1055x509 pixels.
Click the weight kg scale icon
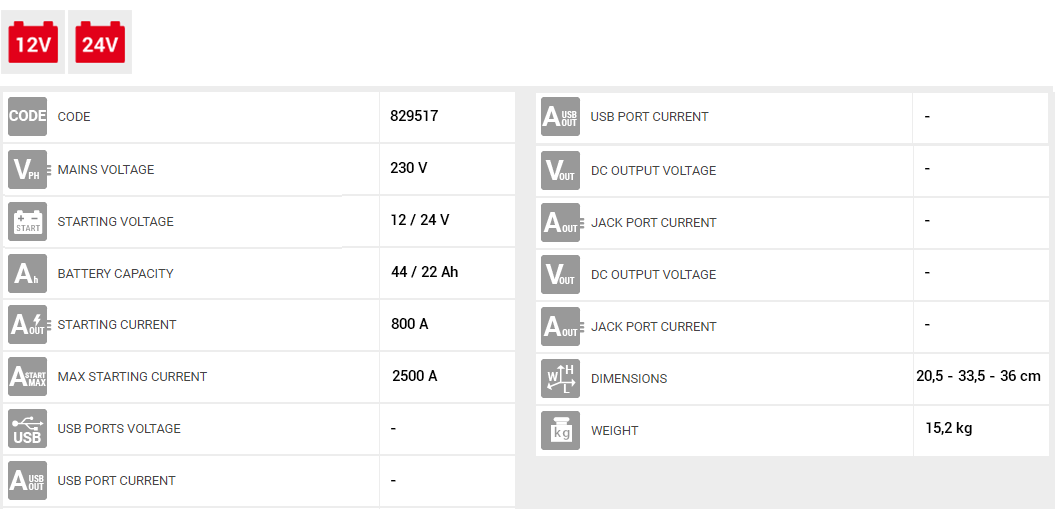(560, 430)
